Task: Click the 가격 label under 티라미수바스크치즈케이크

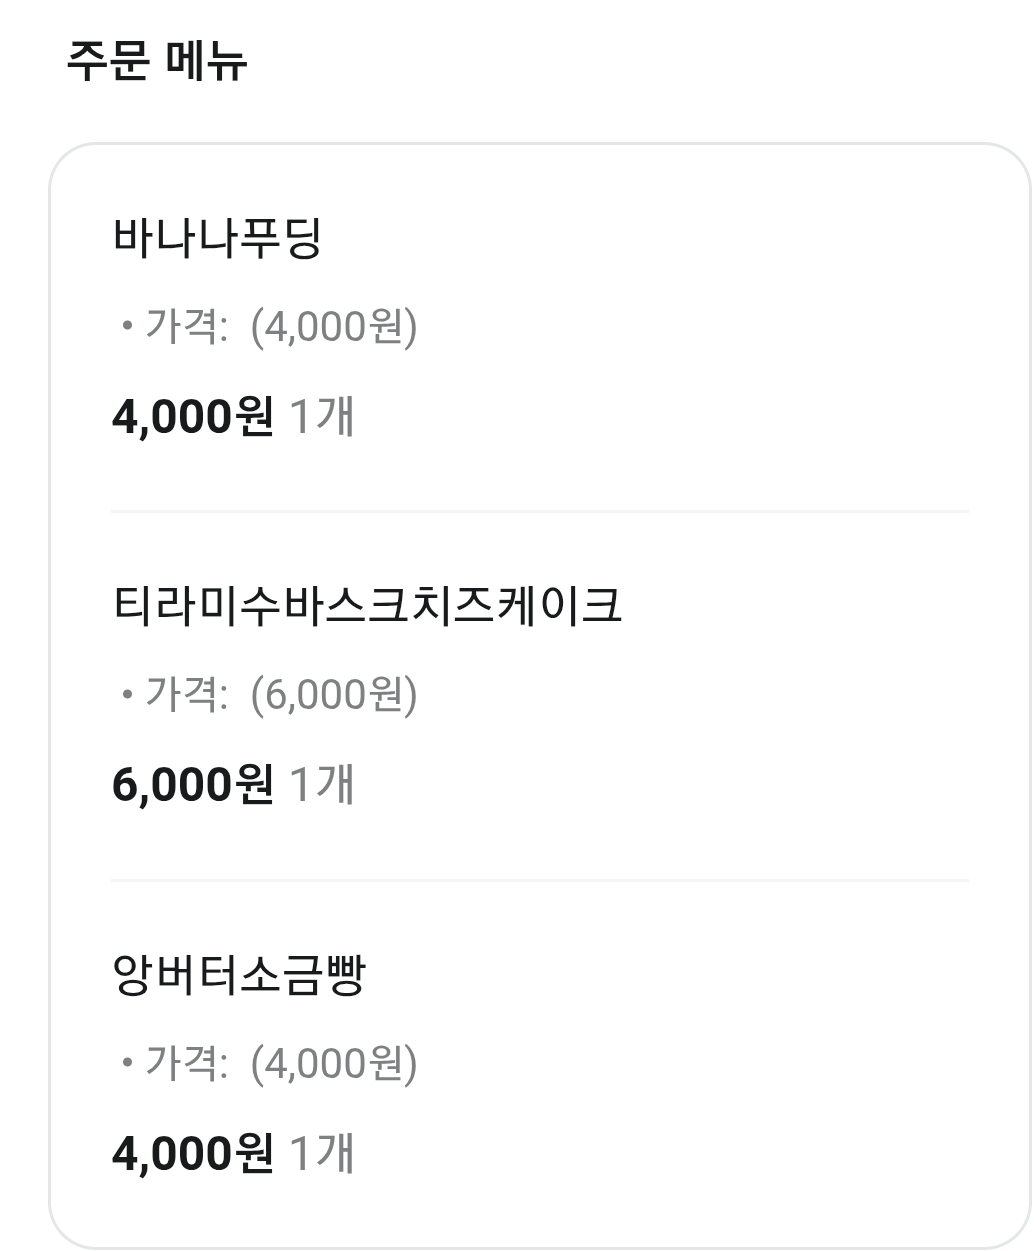Action: (179, 695)
